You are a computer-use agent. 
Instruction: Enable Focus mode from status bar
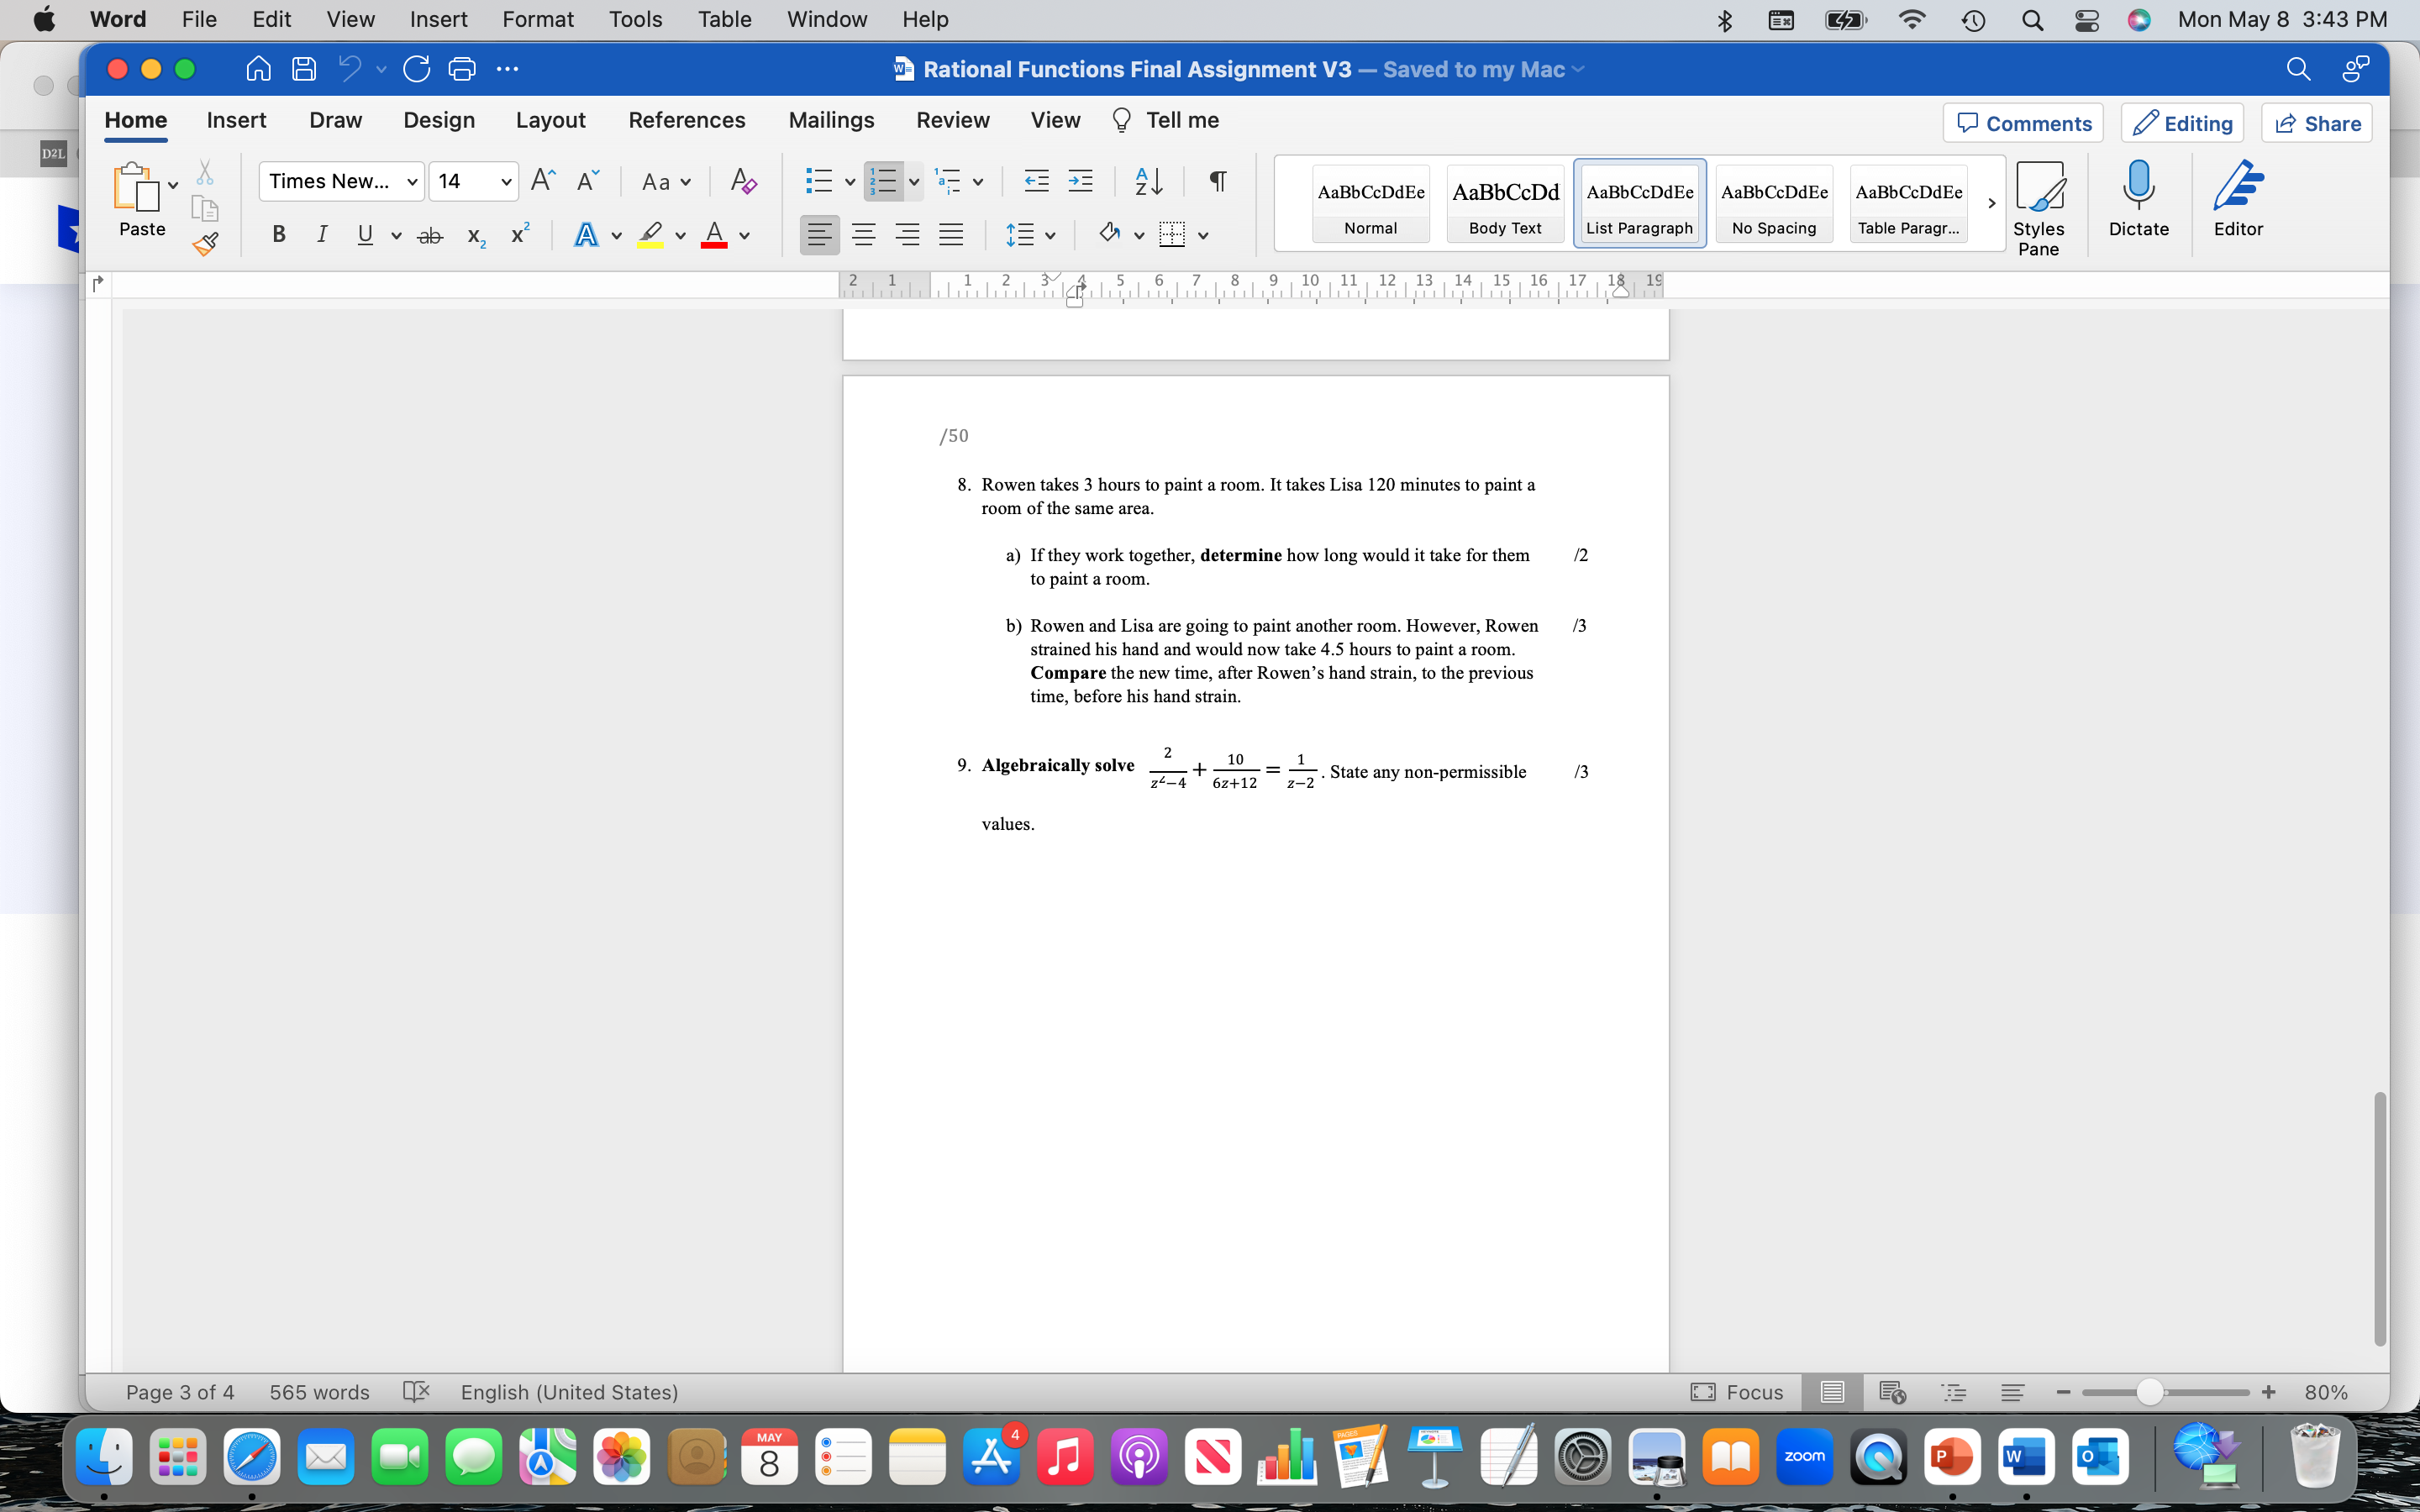click(1736, 1391)
